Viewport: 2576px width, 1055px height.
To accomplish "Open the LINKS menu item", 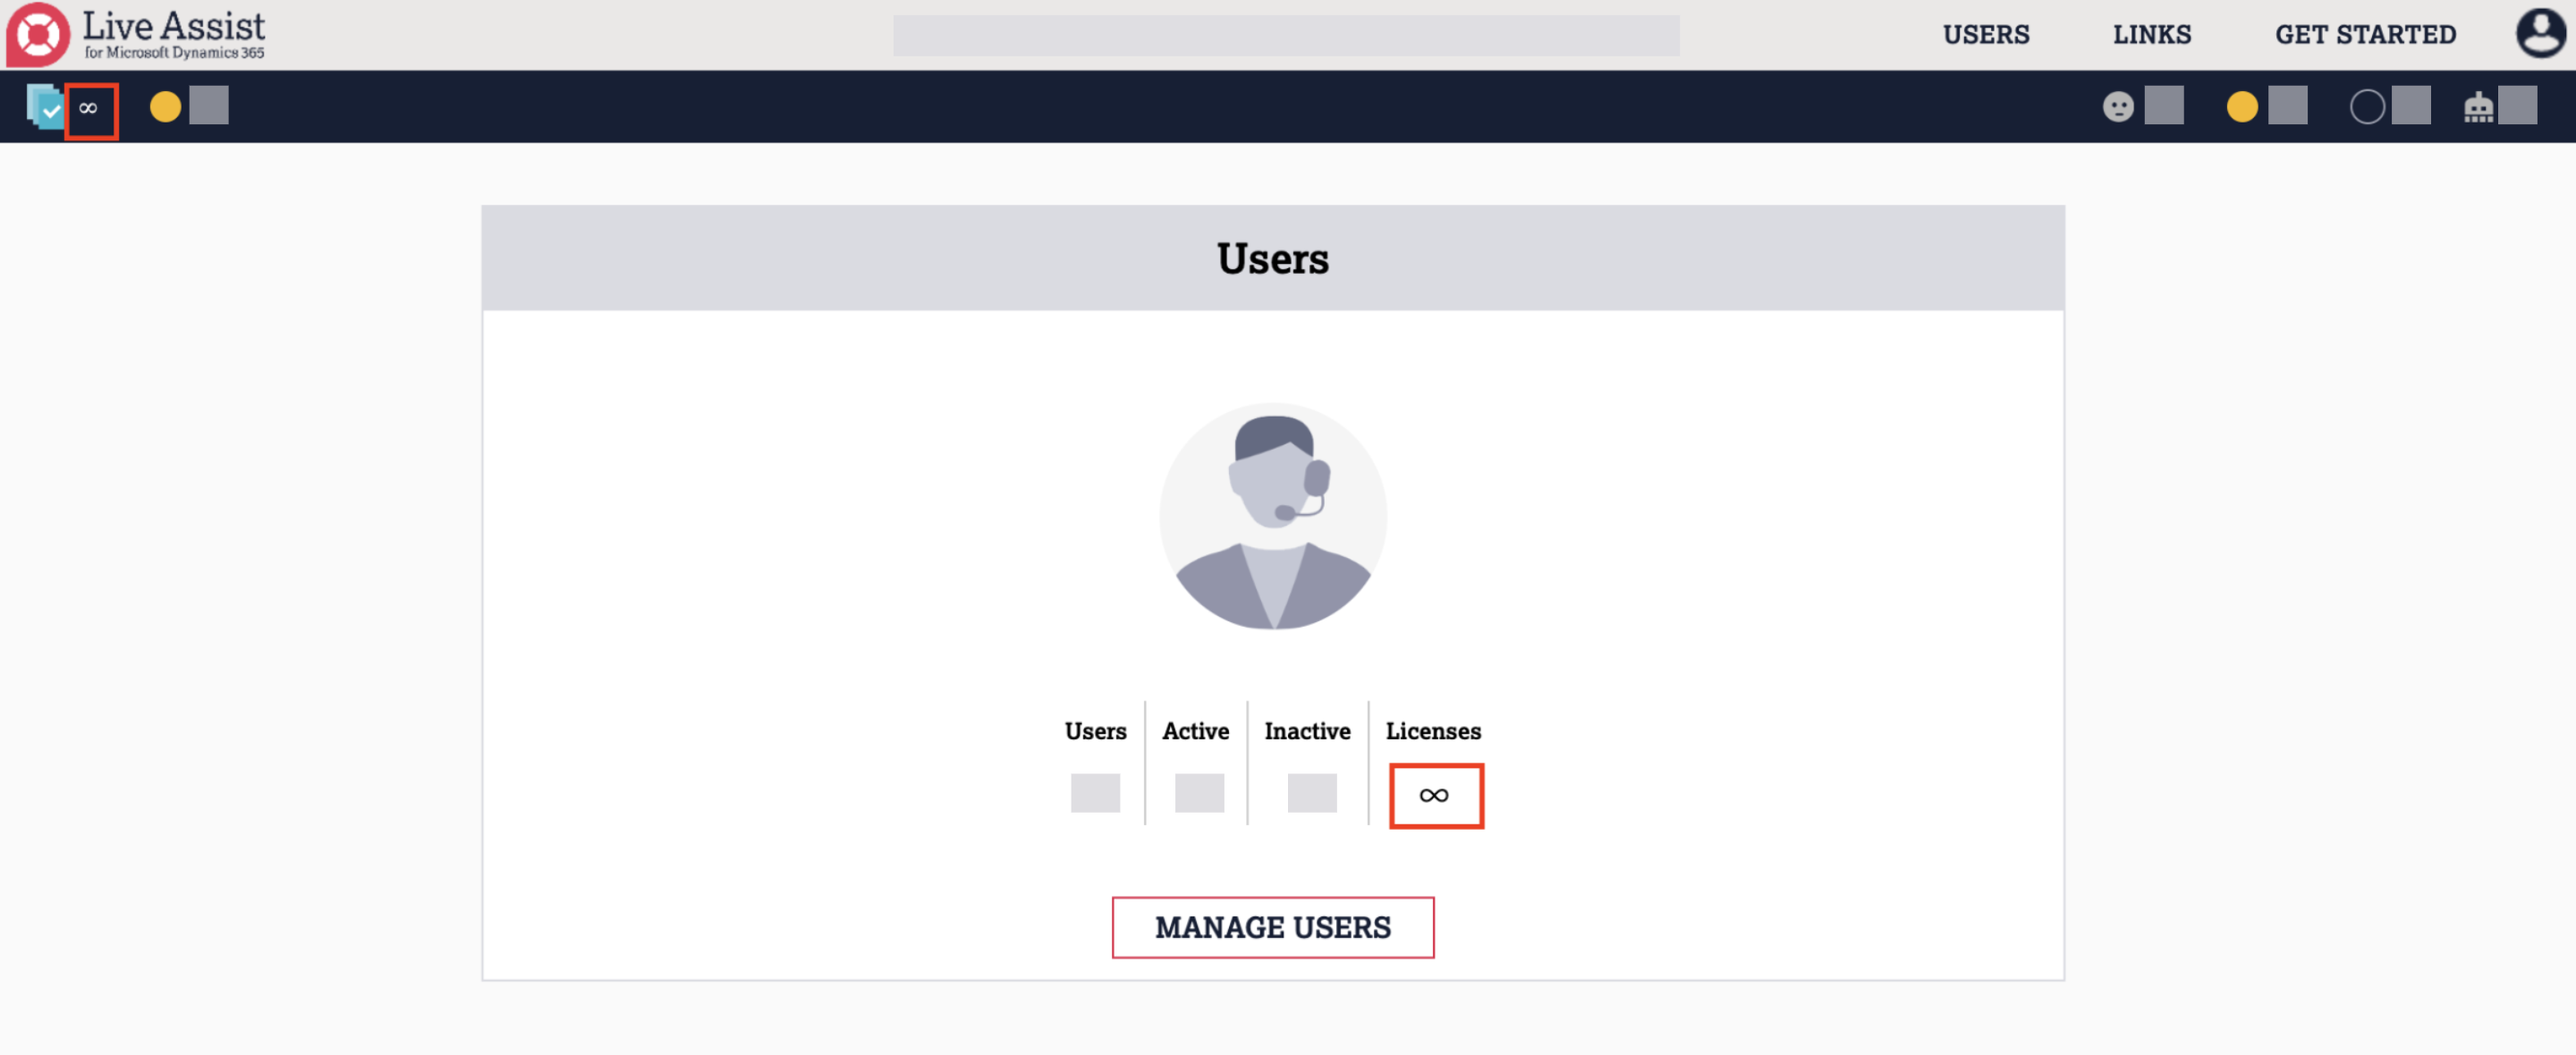I will pyautogui.click(x=2152, y=35).
